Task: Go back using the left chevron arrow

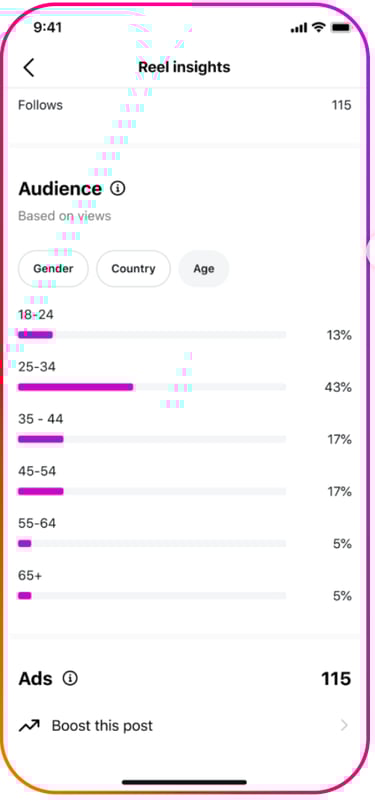Action: tap(29, 67)
